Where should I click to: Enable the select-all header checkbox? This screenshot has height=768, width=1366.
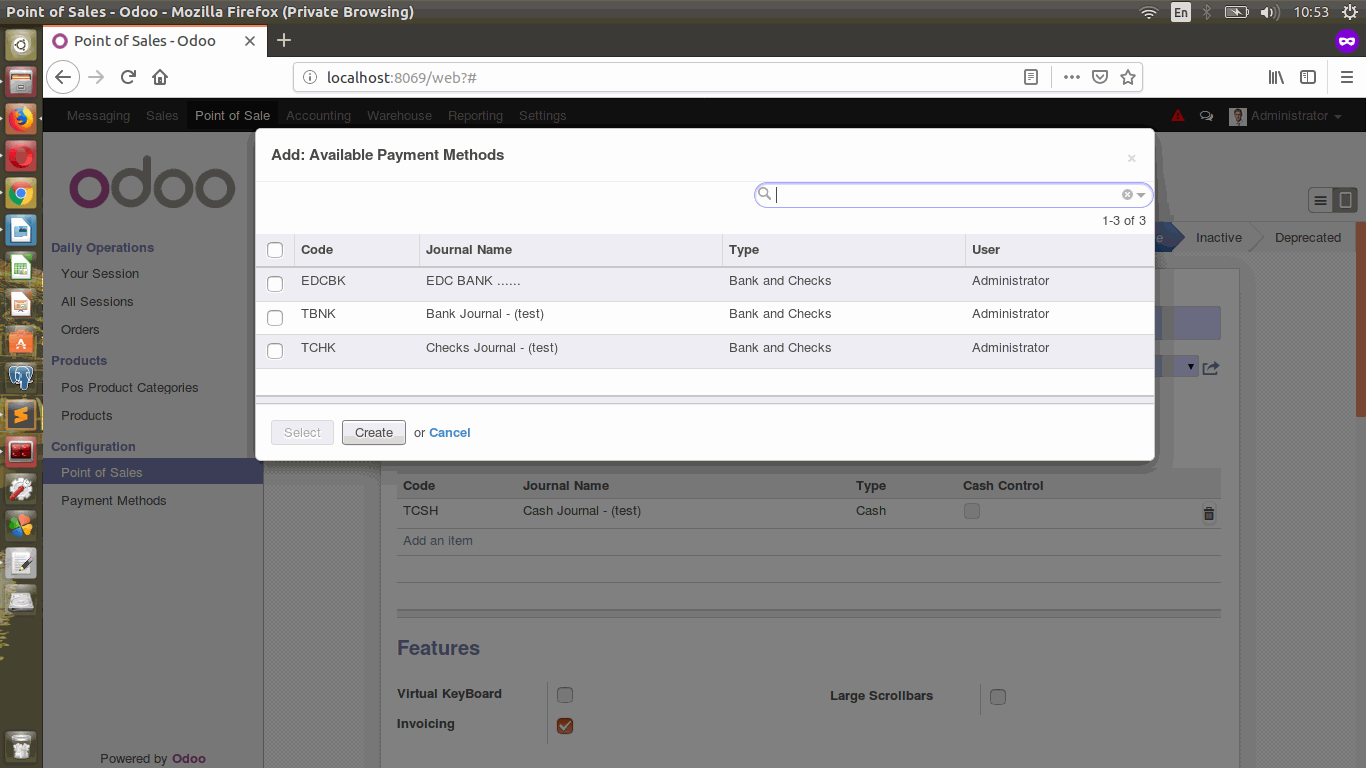[275, 250]
